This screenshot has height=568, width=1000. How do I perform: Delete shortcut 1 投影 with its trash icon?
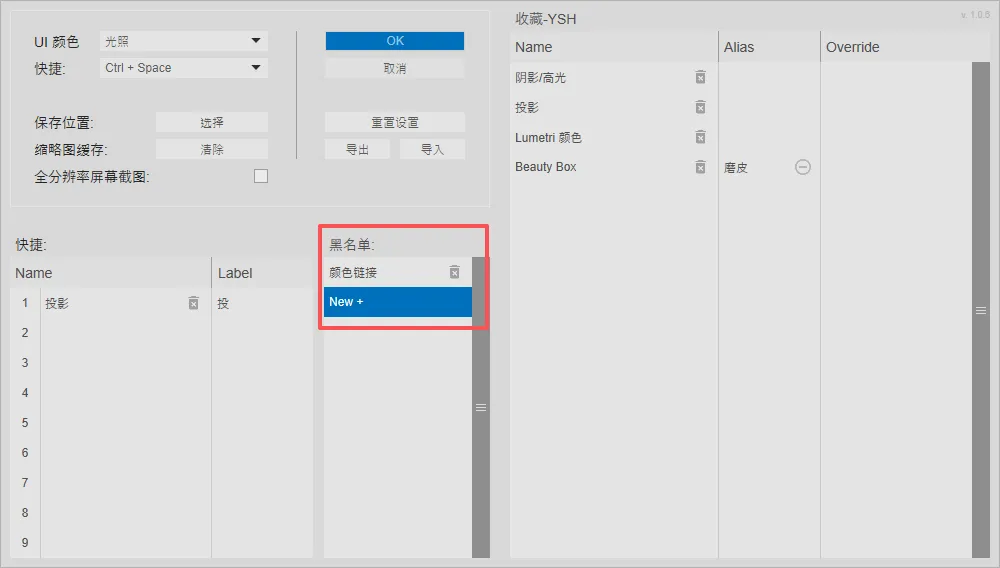[194, 303]
